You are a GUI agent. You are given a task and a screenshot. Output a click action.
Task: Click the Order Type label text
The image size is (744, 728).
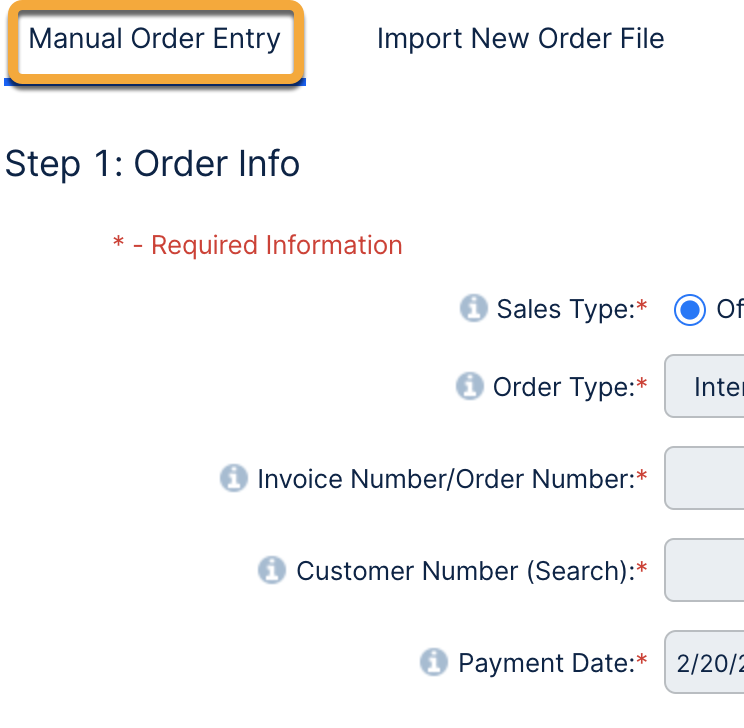pos(564,387)
